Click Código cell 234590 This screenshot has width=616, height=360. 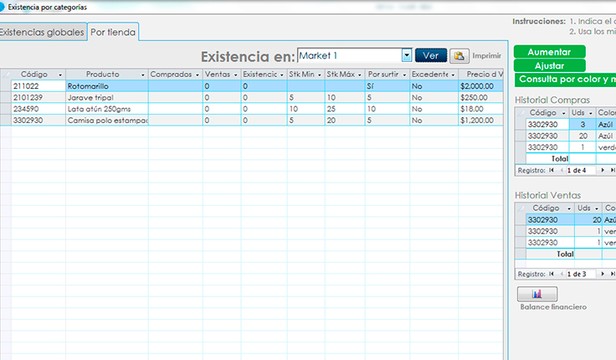[38, 109]
